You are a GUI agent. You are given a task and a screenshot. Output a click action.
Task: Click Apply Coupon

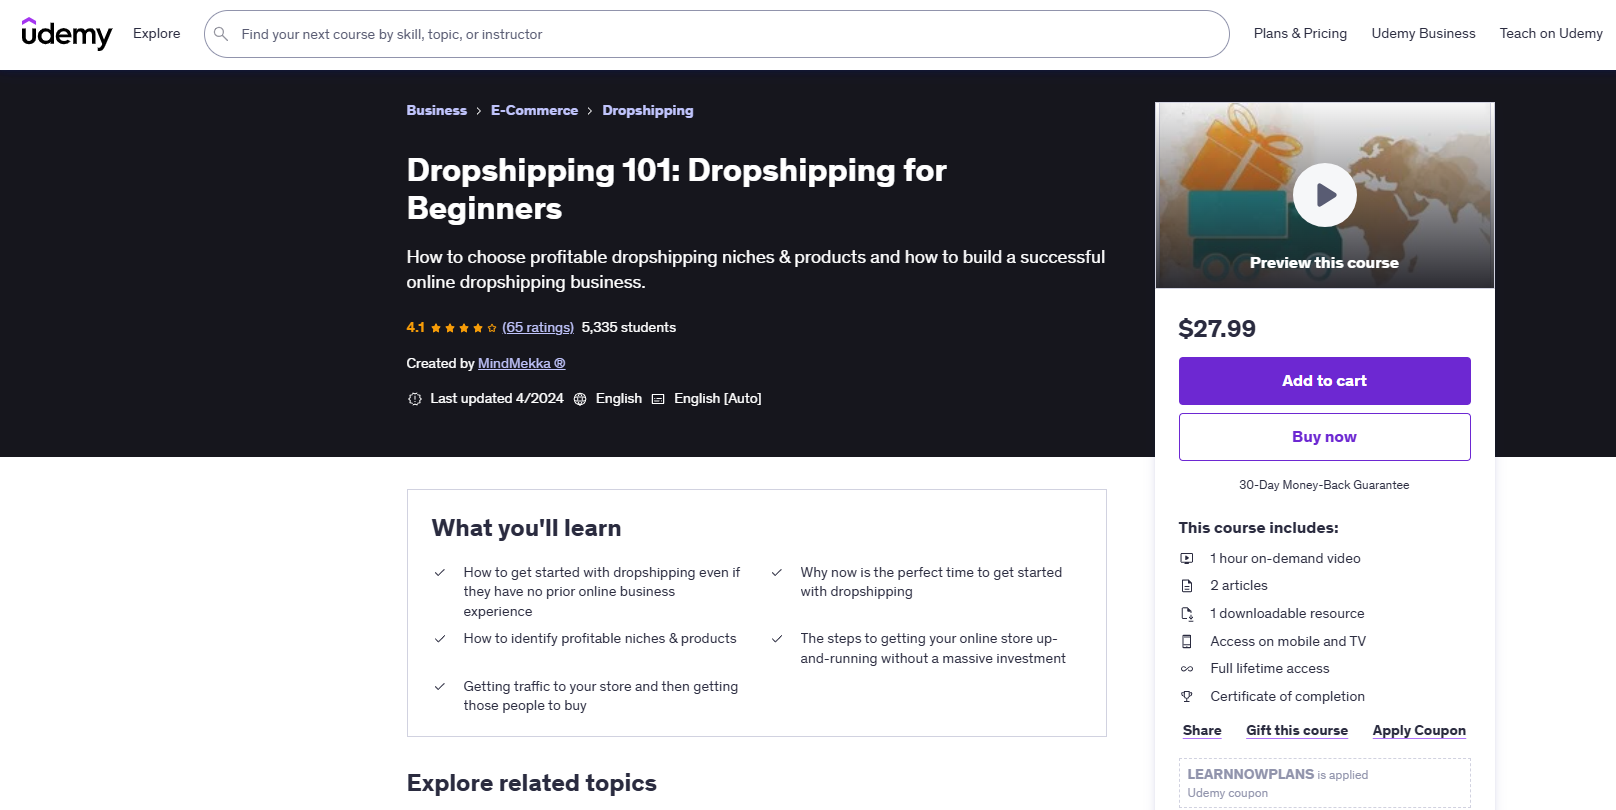tap(1419, 731)
